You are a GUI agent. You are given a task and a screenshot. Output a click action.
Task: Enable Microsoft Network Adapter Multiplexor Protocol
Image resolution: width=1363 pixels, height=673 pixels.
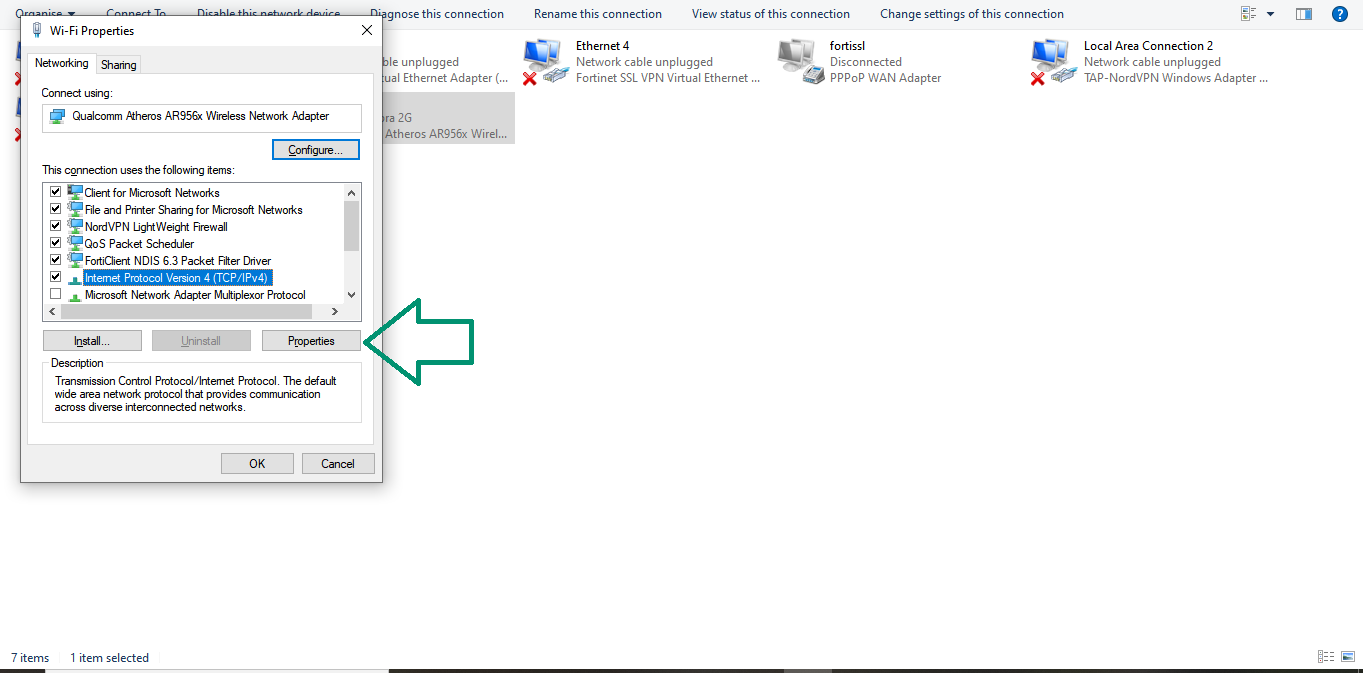(x=56, y=294)
